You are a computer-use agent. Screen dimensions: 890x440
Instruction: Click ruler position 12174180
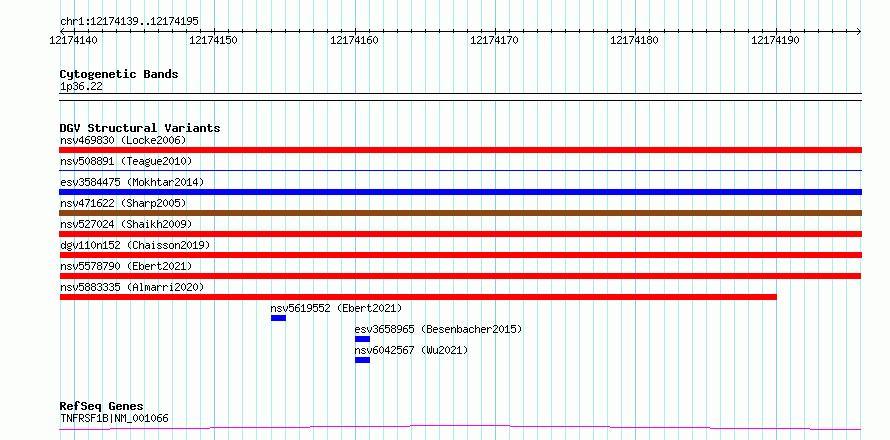pyautogui.click(x=635, y=40)
